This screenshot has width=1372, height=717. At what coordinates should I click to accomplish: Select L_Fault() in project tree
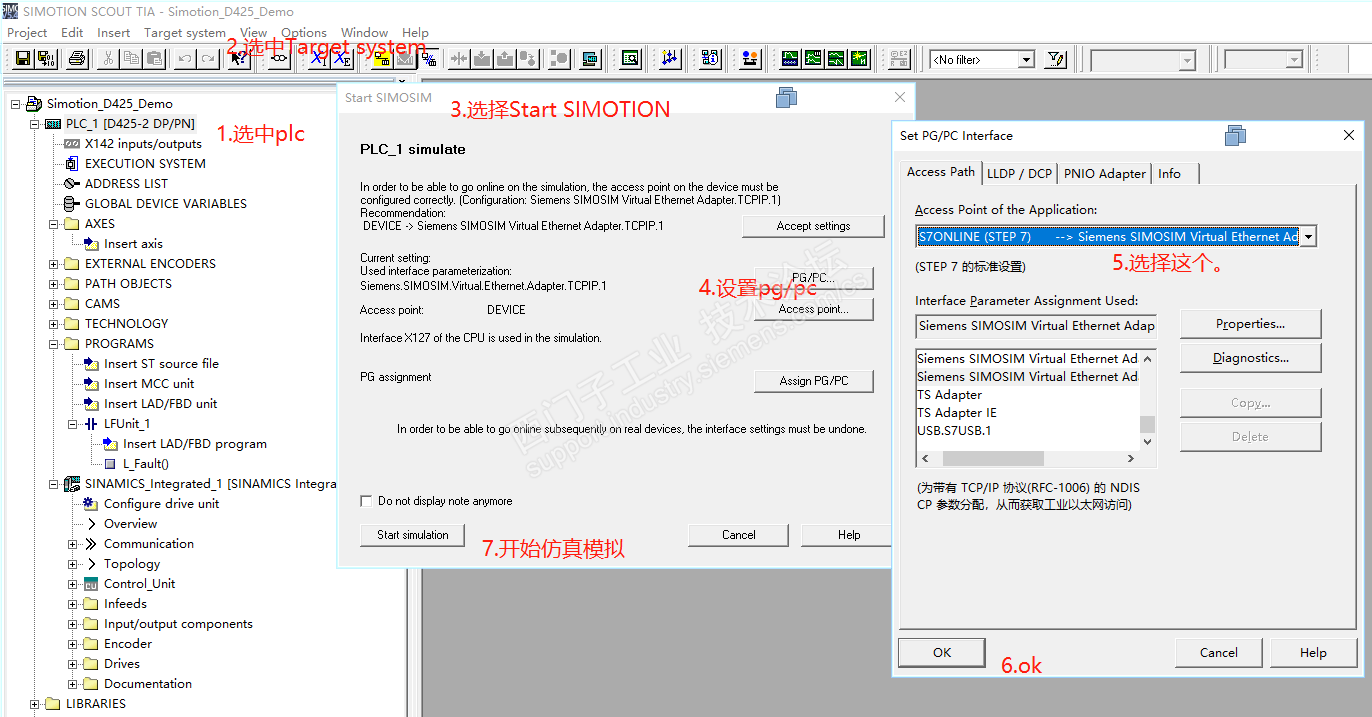(145, 463)
